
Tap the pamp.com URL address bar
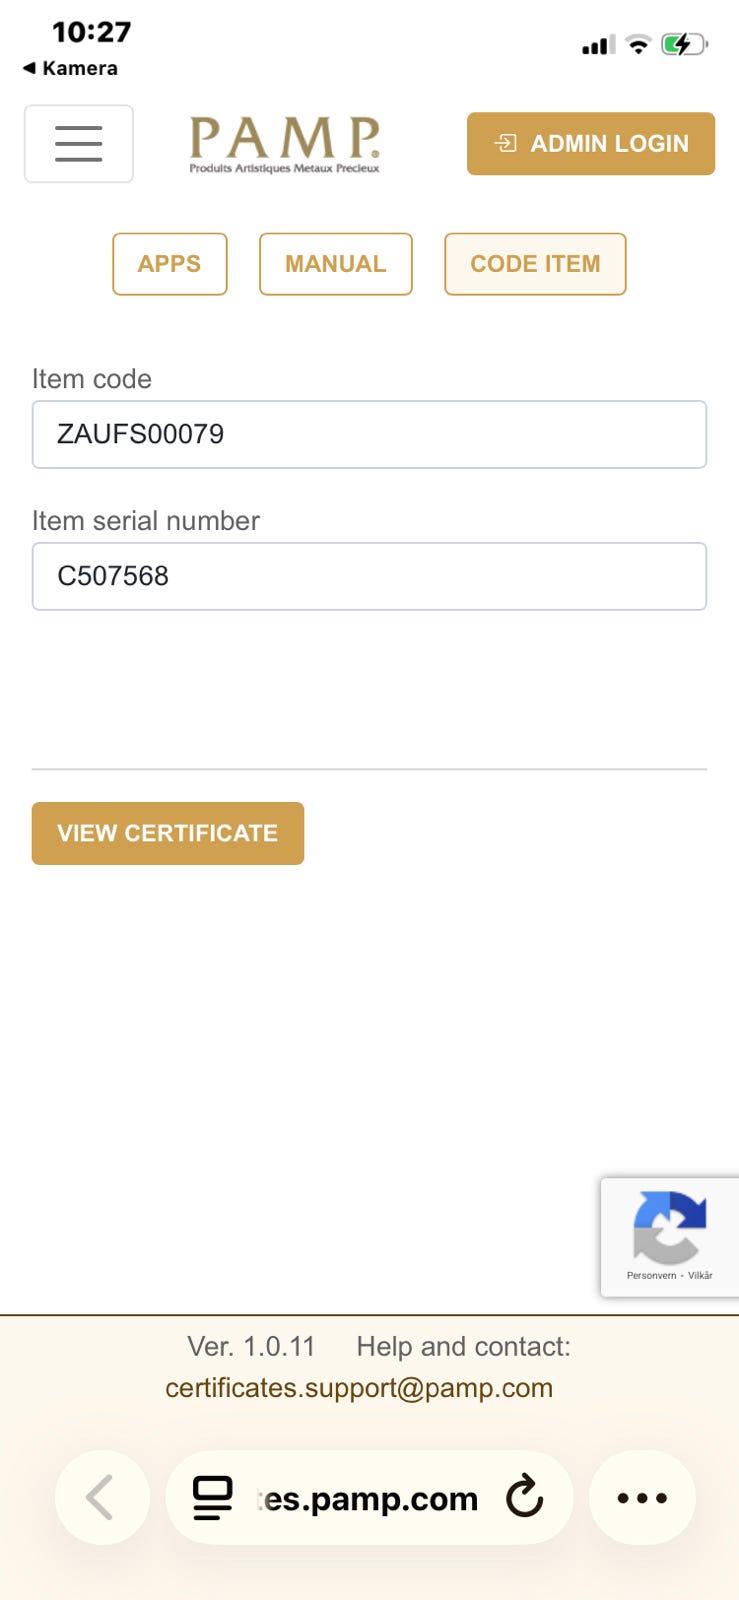(x=370, y=1498)
